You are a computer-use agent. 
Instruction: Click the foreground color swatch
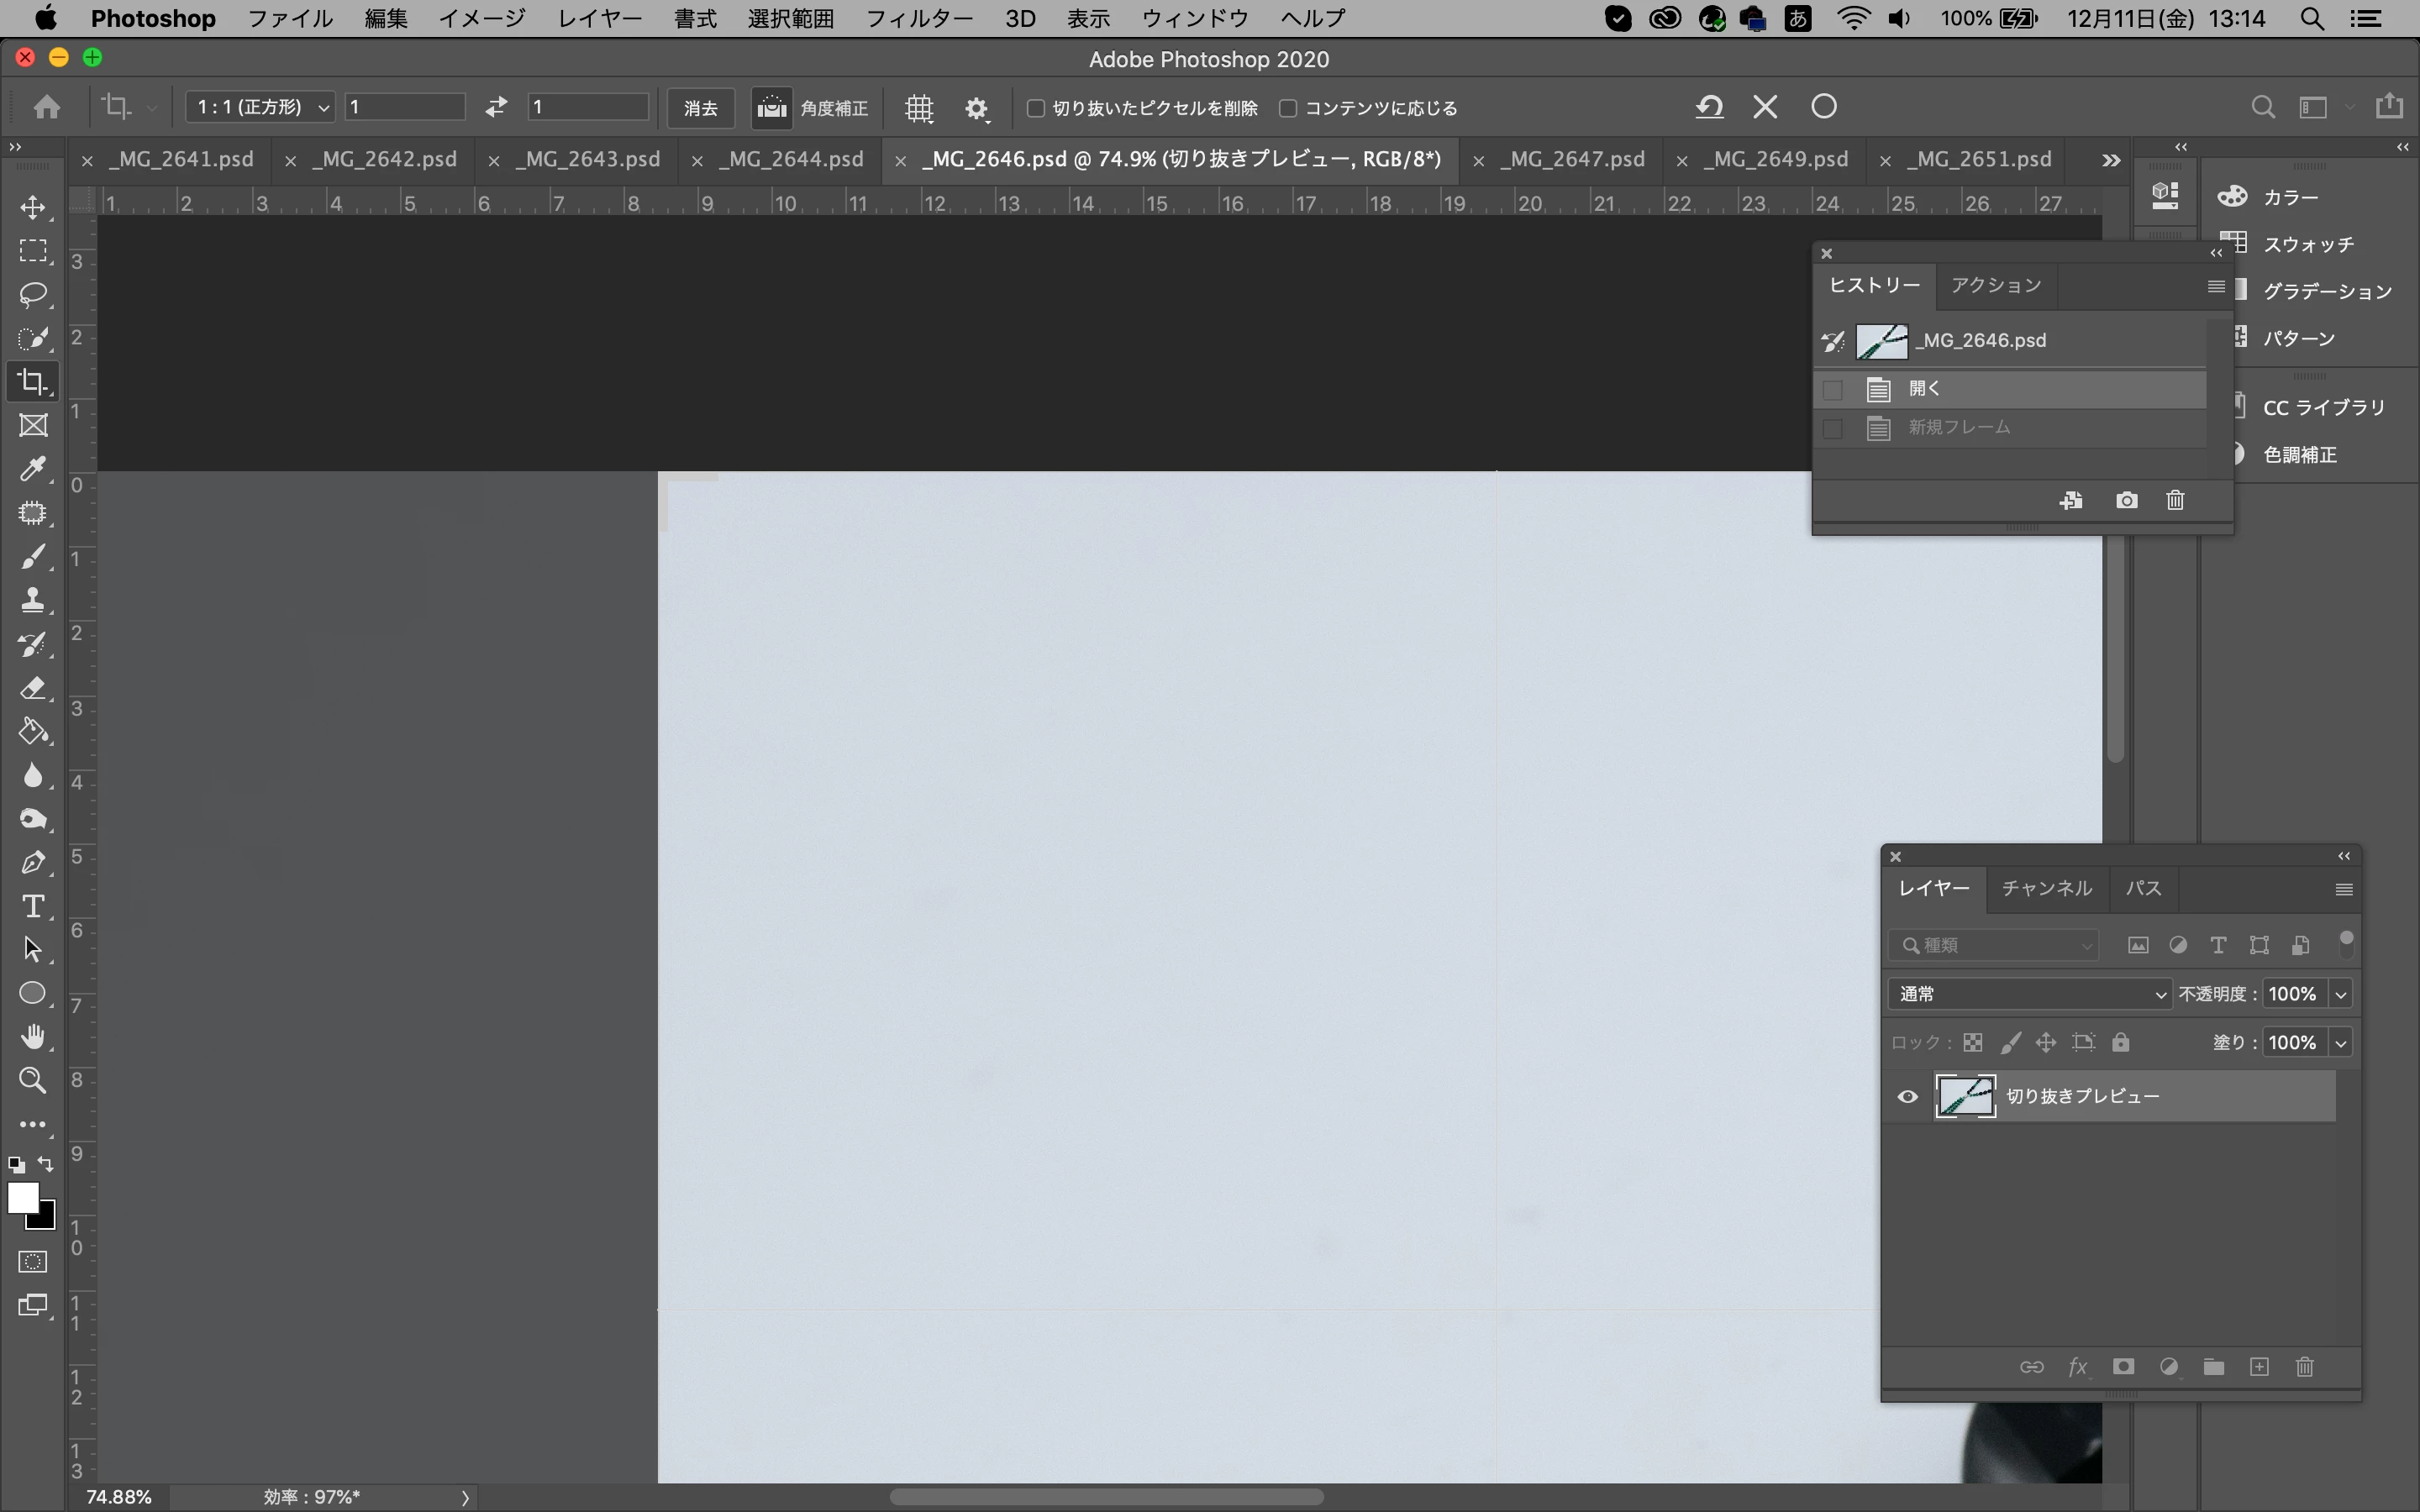(x=22, y=1197)
